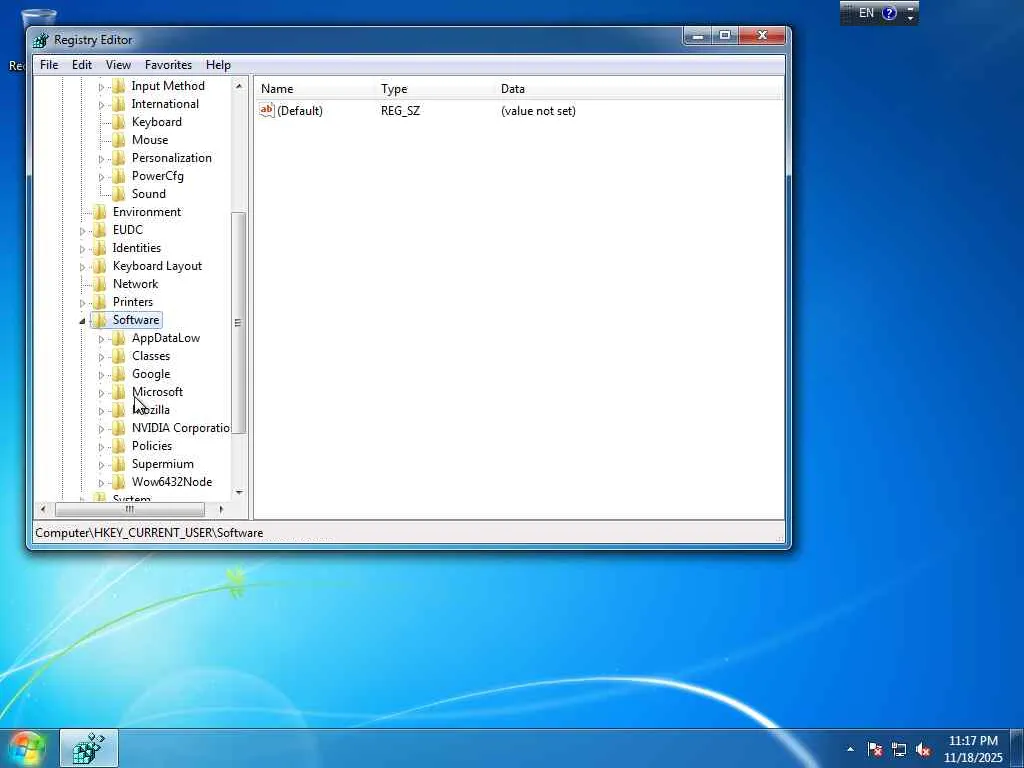Click the Input Method folder icon
Screen dimensions: 1024x768
coord(119,86)
